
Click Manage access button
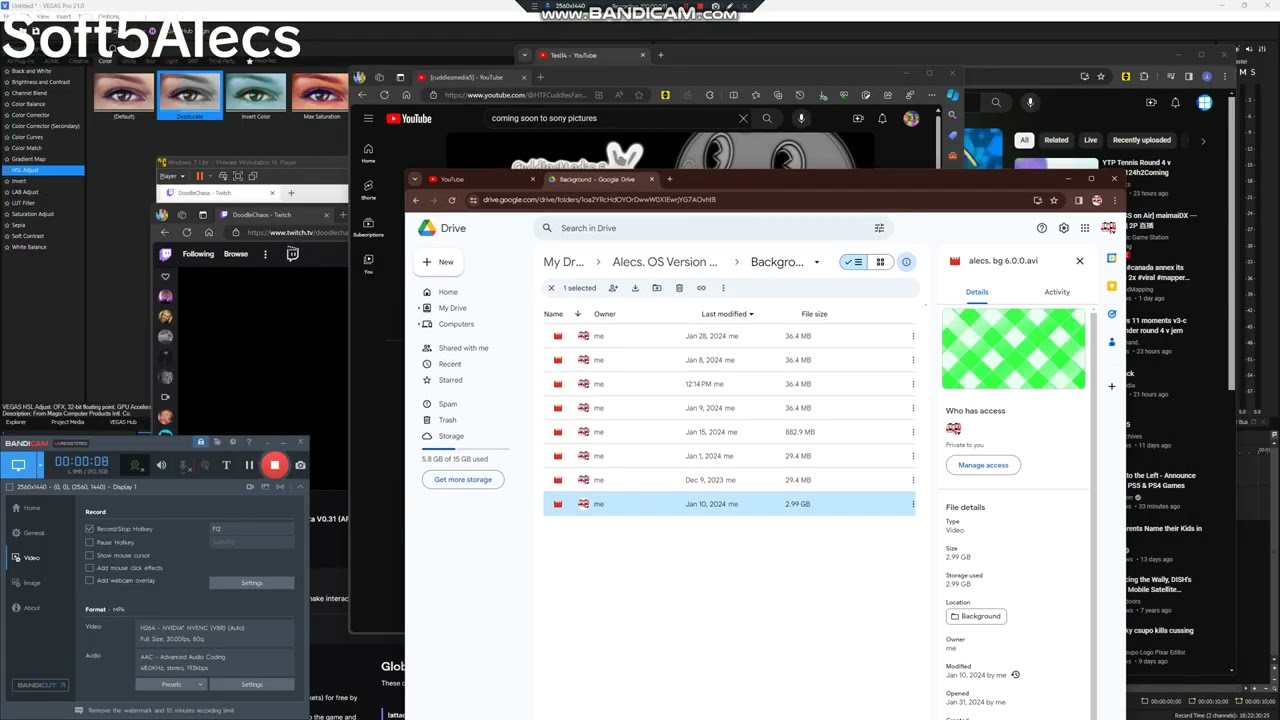[983, 465]
